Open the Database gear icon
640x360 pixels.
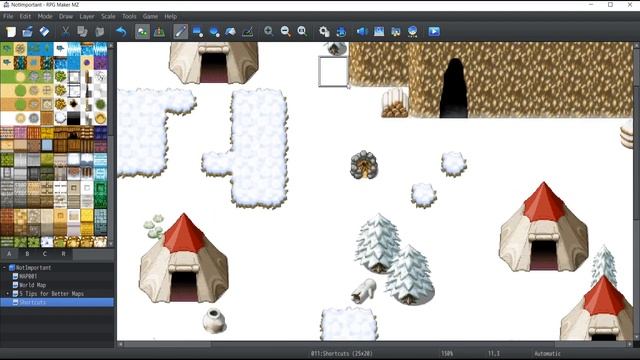[324, 31]
